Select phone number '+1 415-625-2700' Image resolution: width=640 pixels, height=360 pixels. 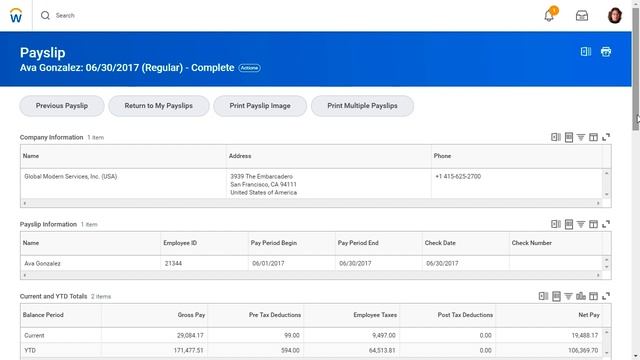(x=458, y=176)
